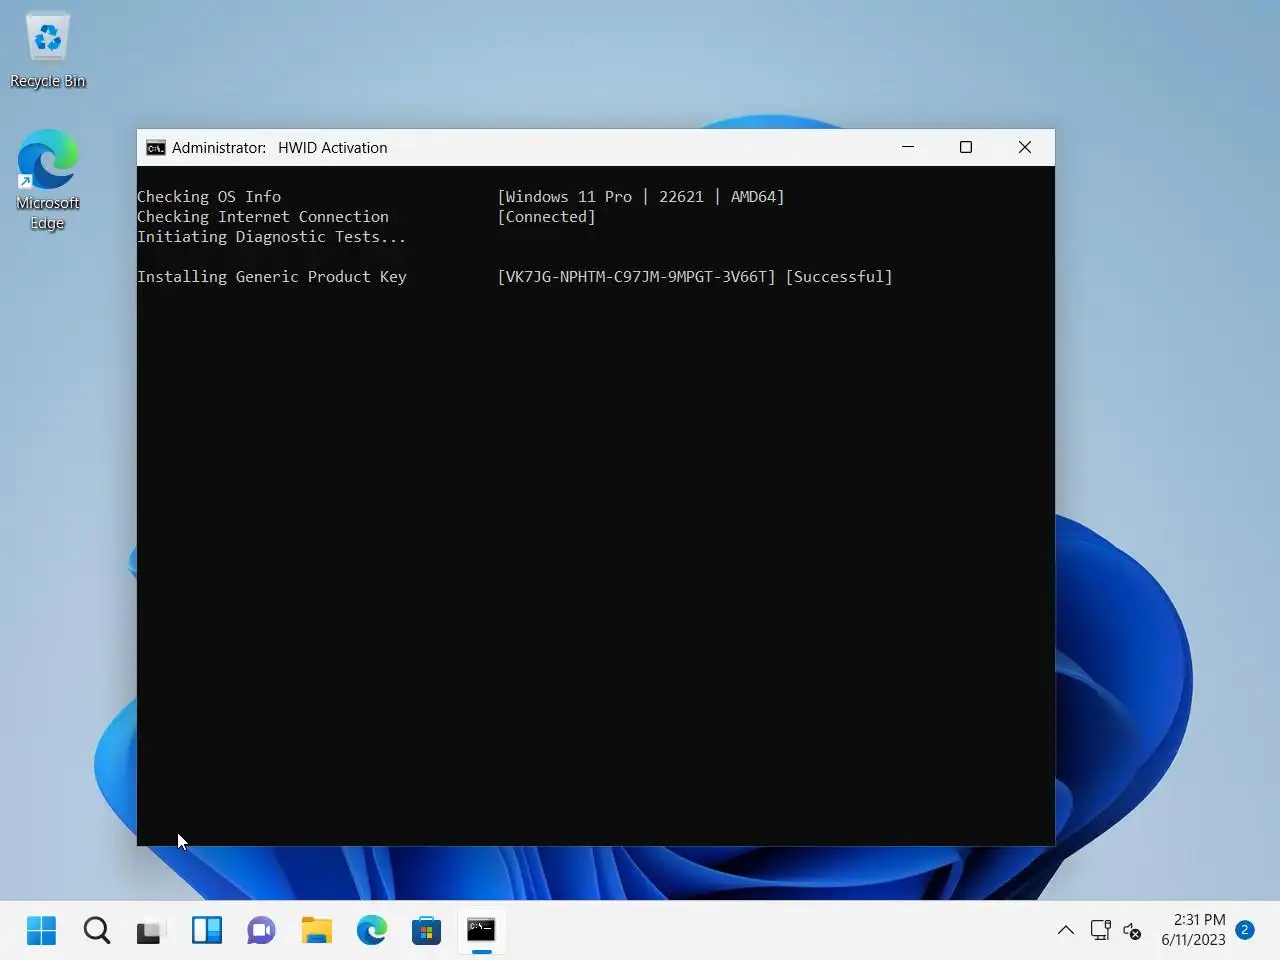
Task: Open Task View on the taskbar
Action: (150, 931)
